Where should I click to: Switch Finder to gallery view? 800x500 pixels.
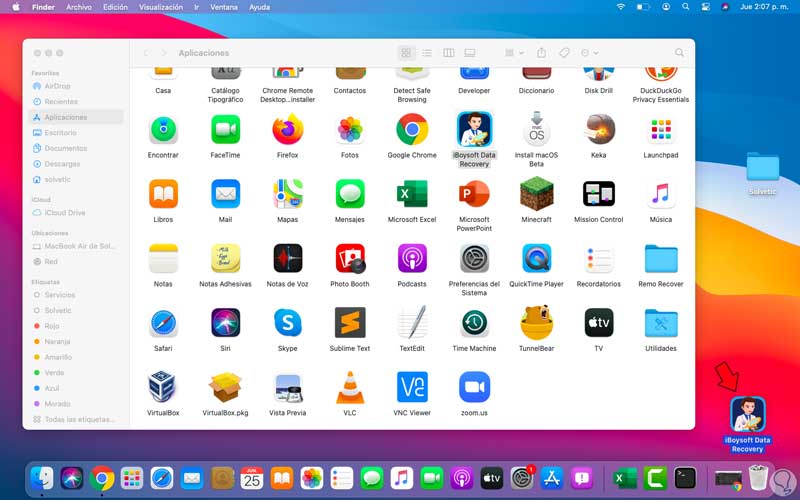(x=470, y=53)
